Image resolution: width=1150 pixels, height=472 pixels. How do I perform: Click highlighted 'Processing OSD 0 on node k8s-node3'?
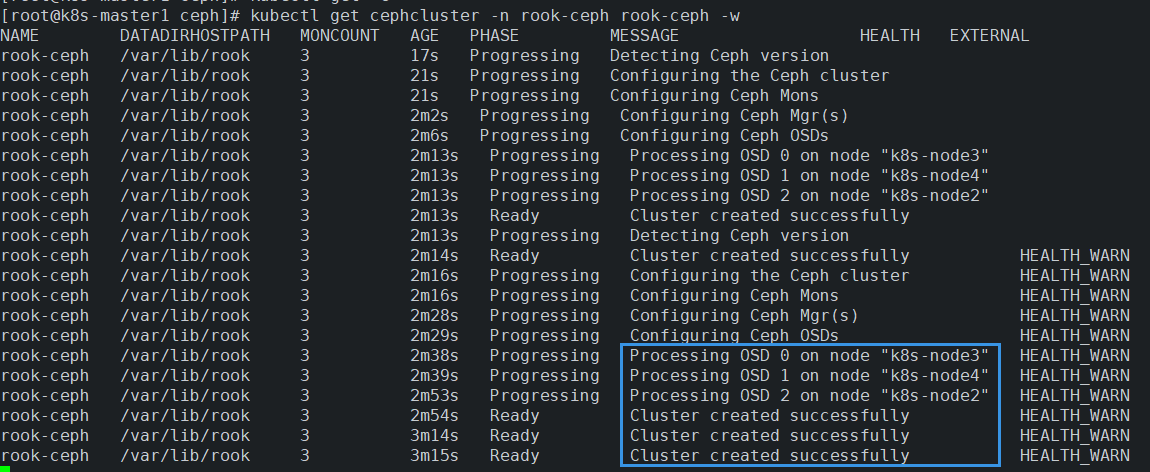[x=809, y=355]
